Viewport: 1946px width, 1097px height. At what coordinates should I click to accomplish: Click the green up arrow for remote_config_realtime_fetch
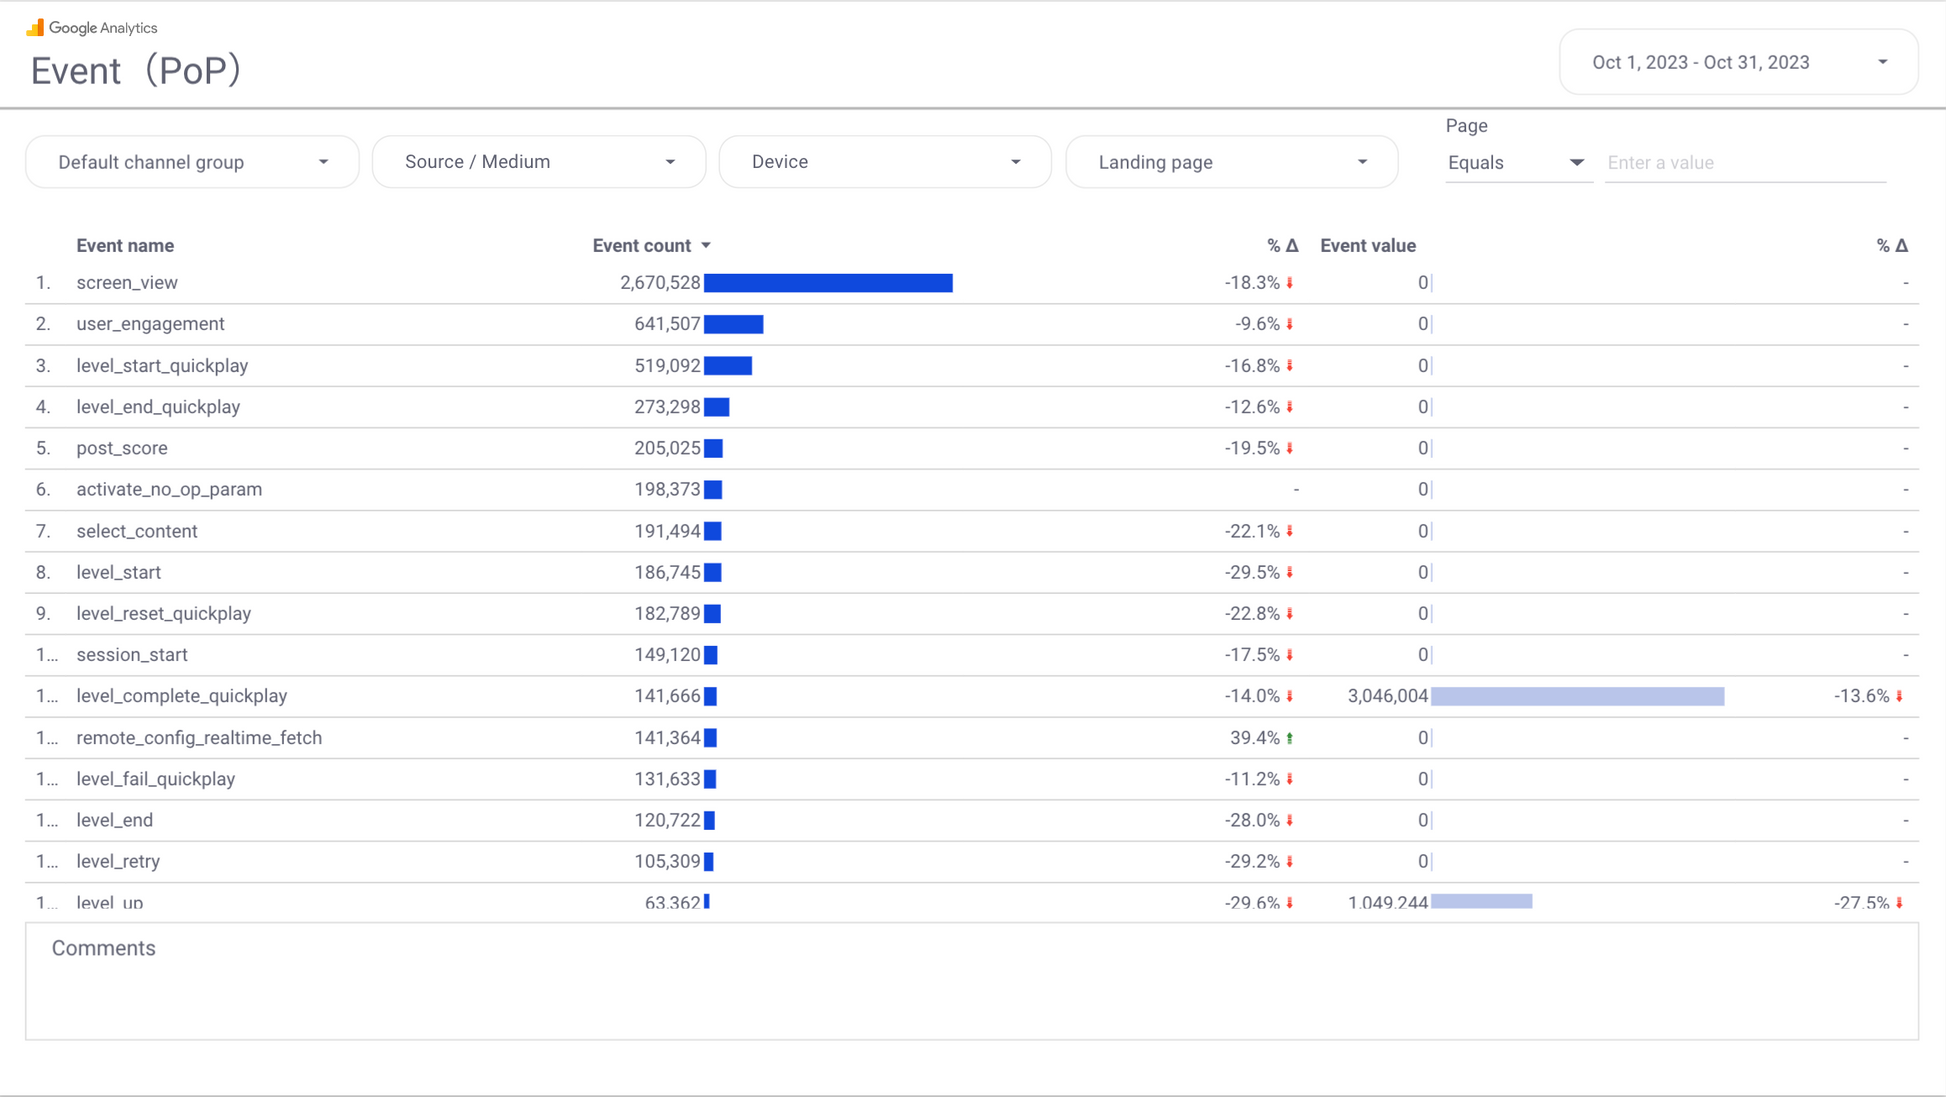pos(1290,738)
